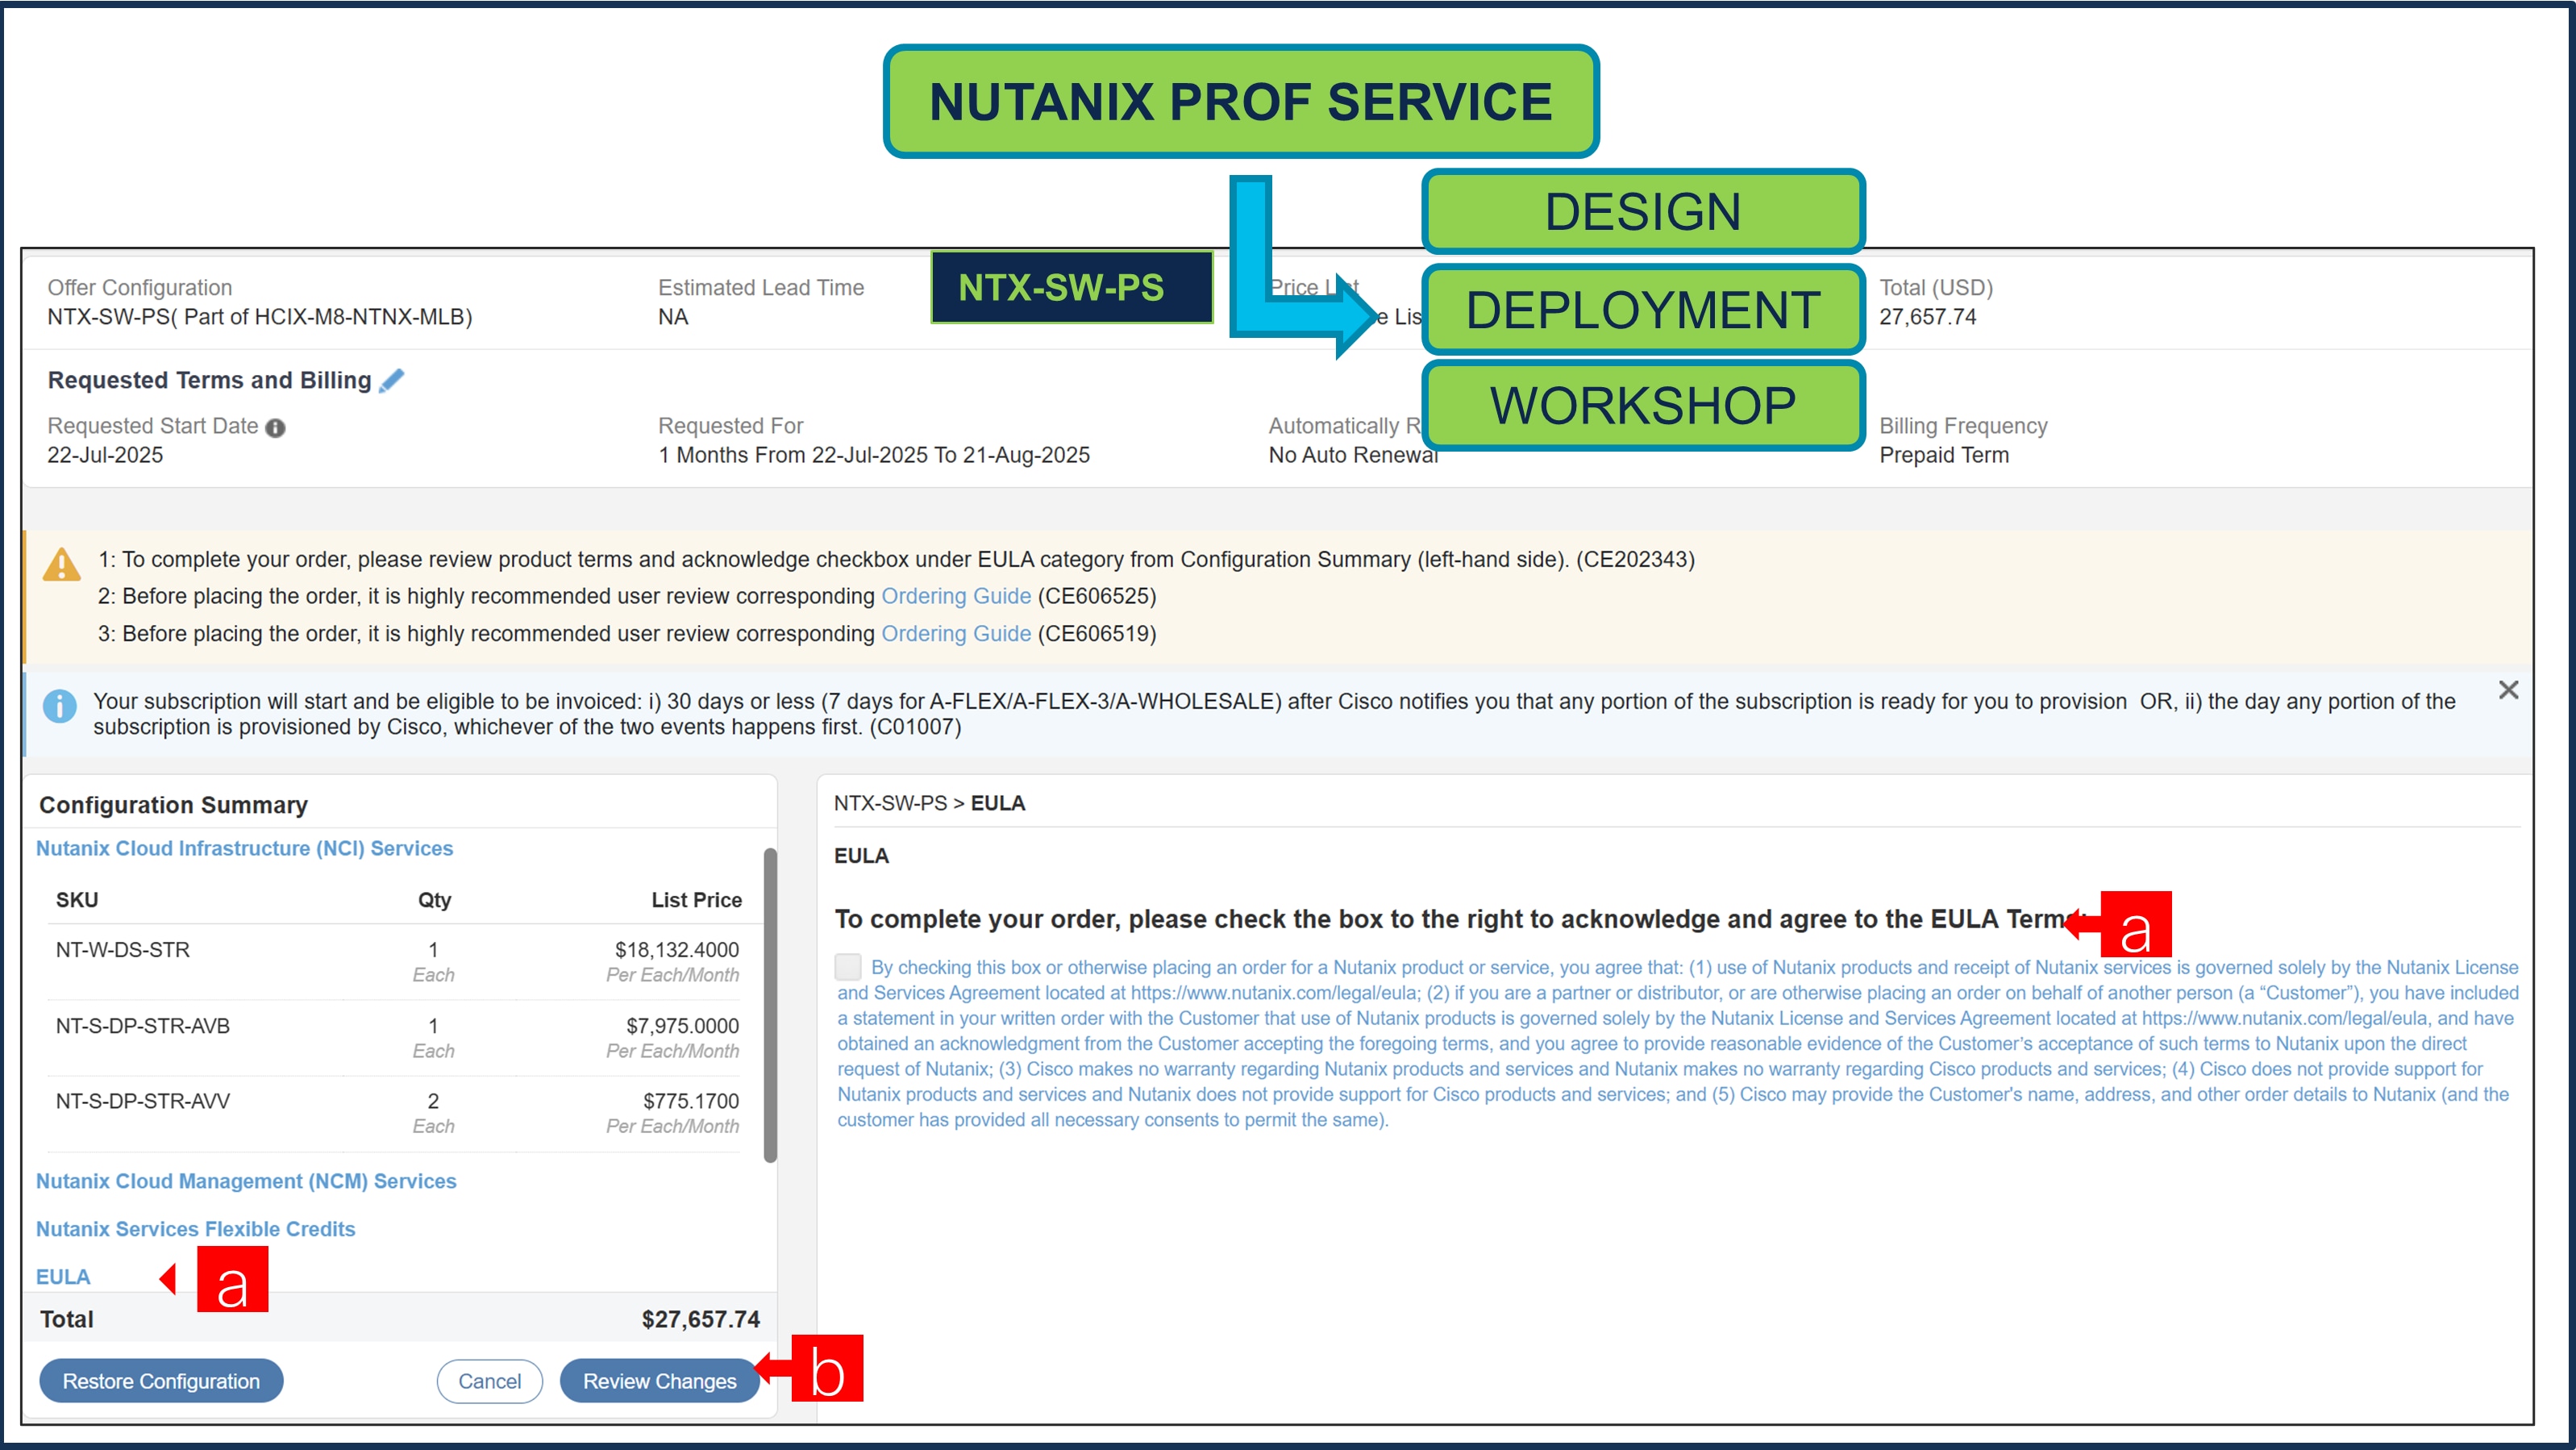Click list price $18,132.4000
Viewport: 2576px width, 1450px height.
(677, 950)
